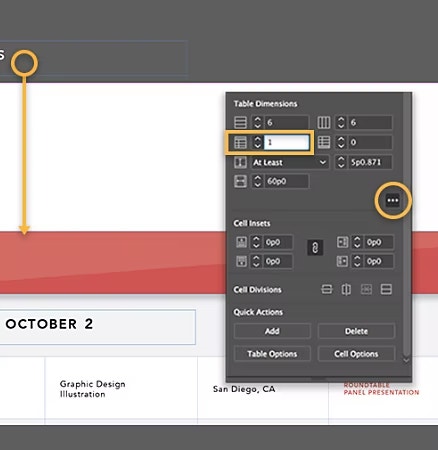Image resolution: width=438 pixels, height=450 pixels.
Task: Open Cell Options
Action: coord(357,354)
